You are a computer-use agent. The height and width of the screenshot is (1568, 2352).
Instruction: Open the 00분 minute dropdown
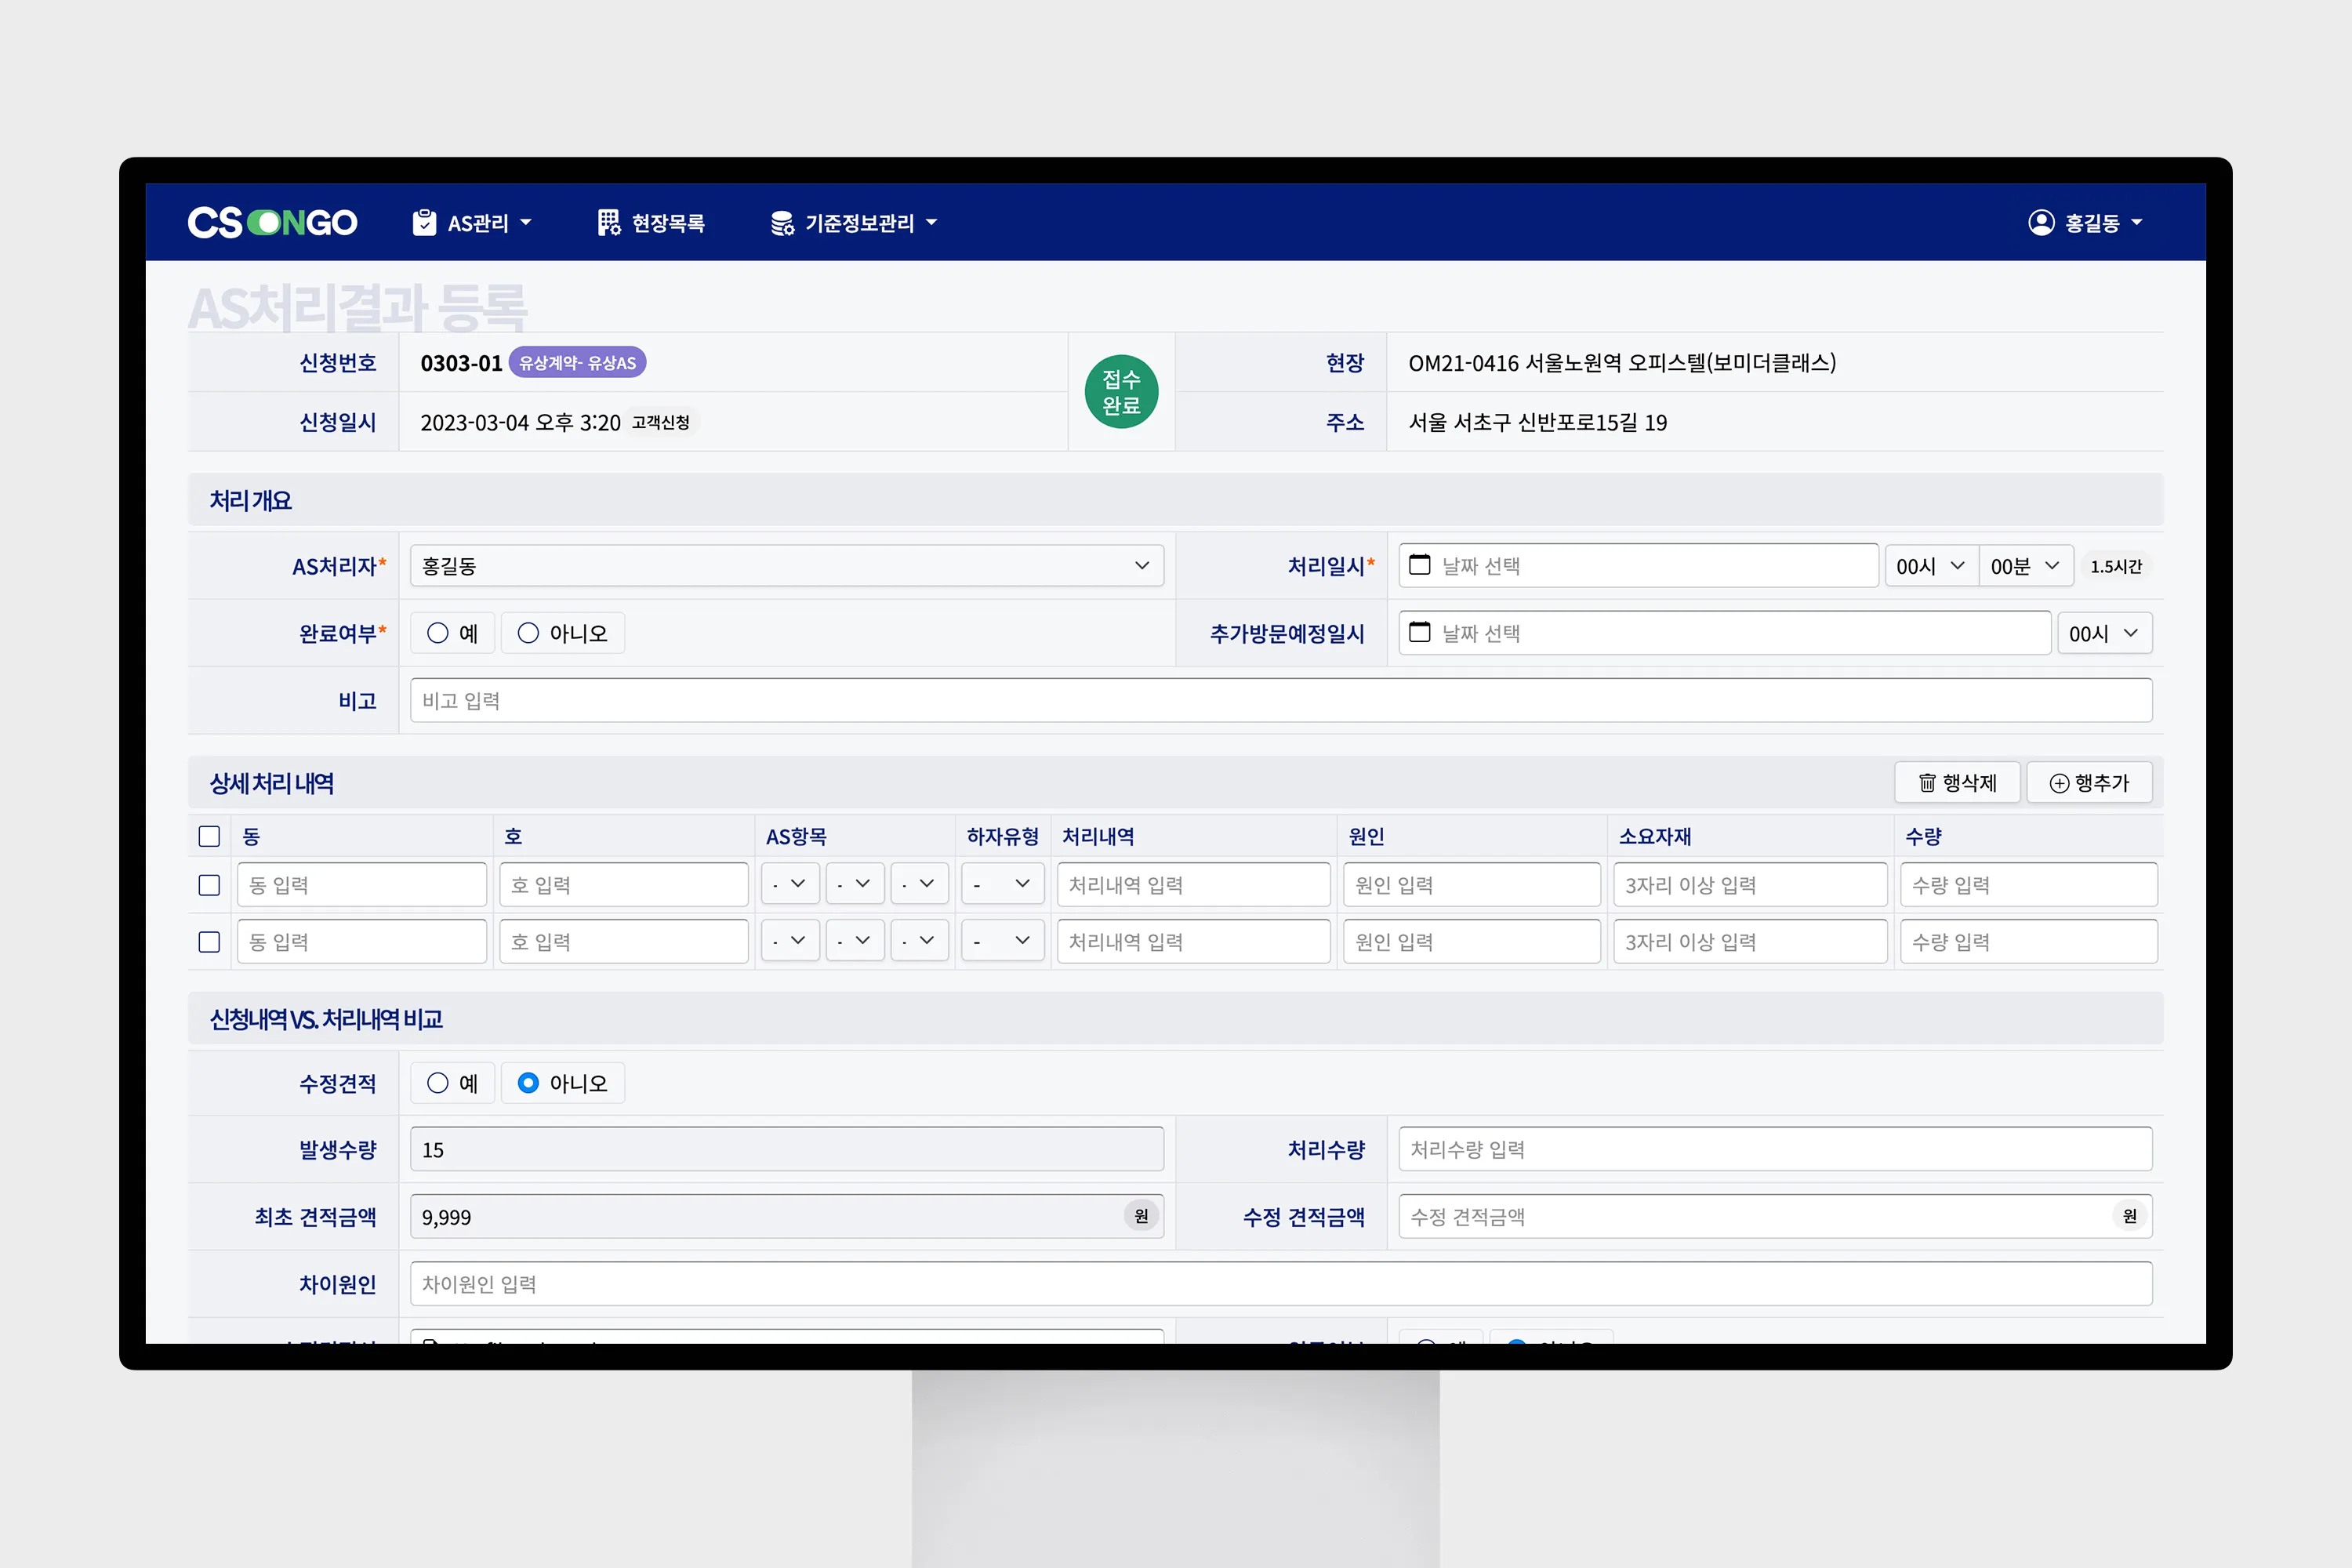click(2025, 566)
